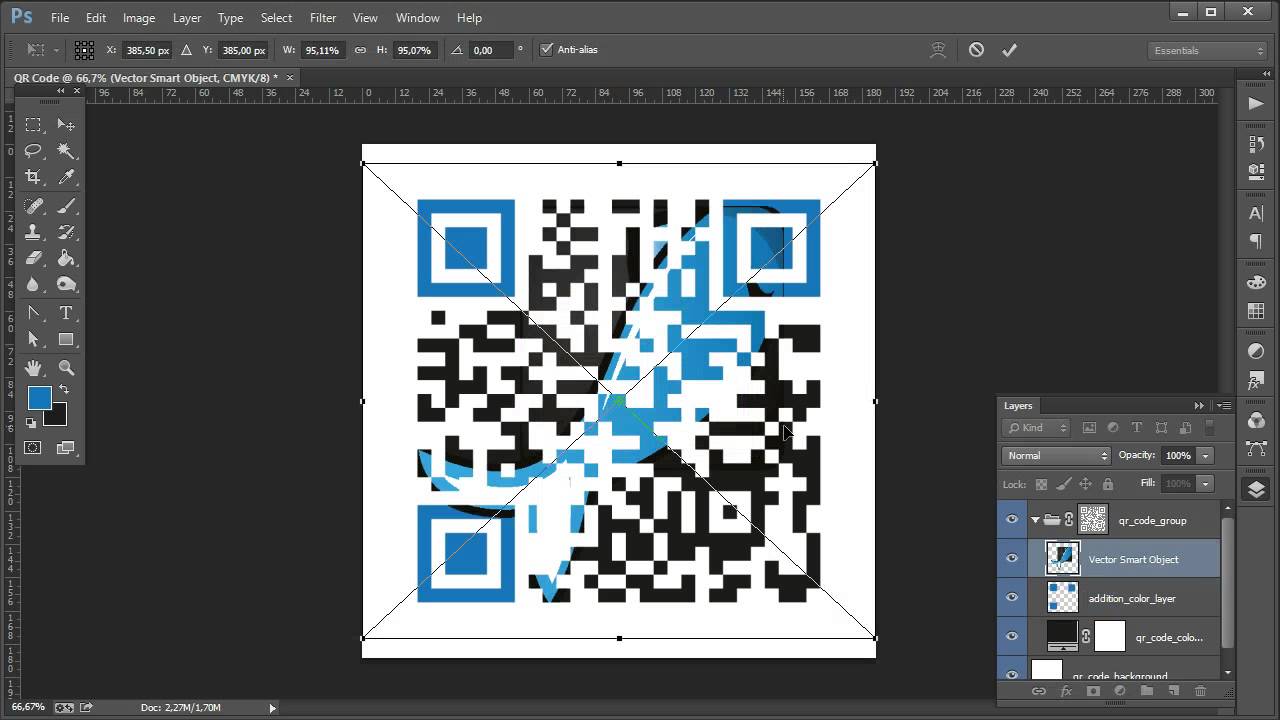Image resolution: width=1280 pixels, height=720 pixels.
Task: Select the Crop tool
Action: click(33, 177)
